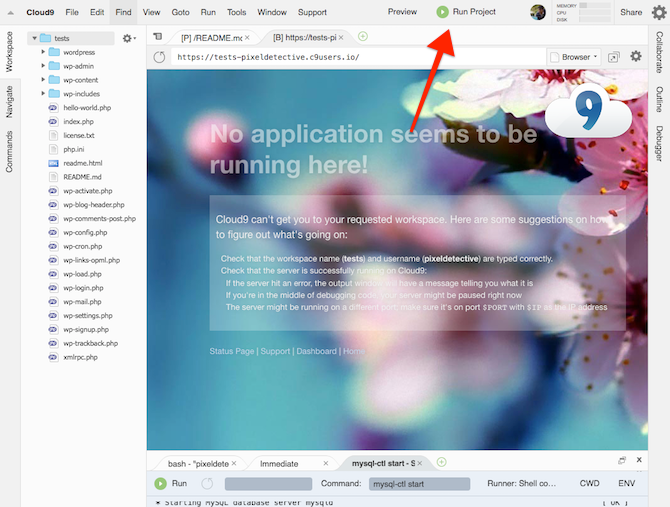This screenshot has height=507, width=670.
Task: Open wp-config.php in the file tree
Action: [85, 232]
